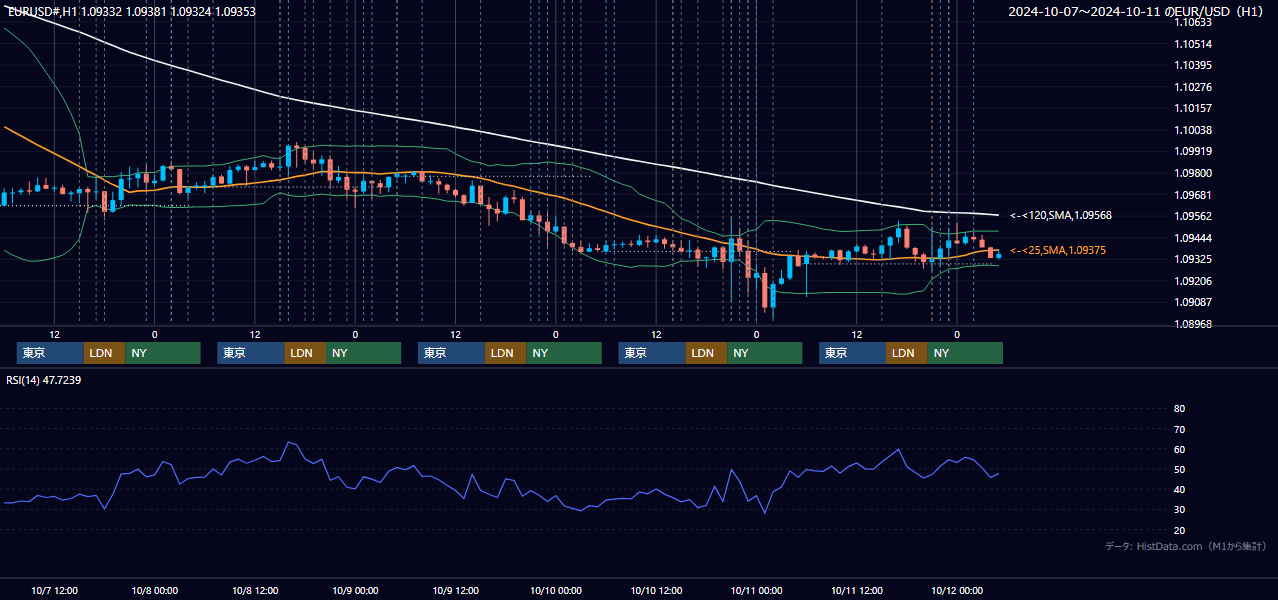Select the 東京 session box above 10/7 12:00
This screenshot has height=600, width=1278.
[x=50, y=353]
